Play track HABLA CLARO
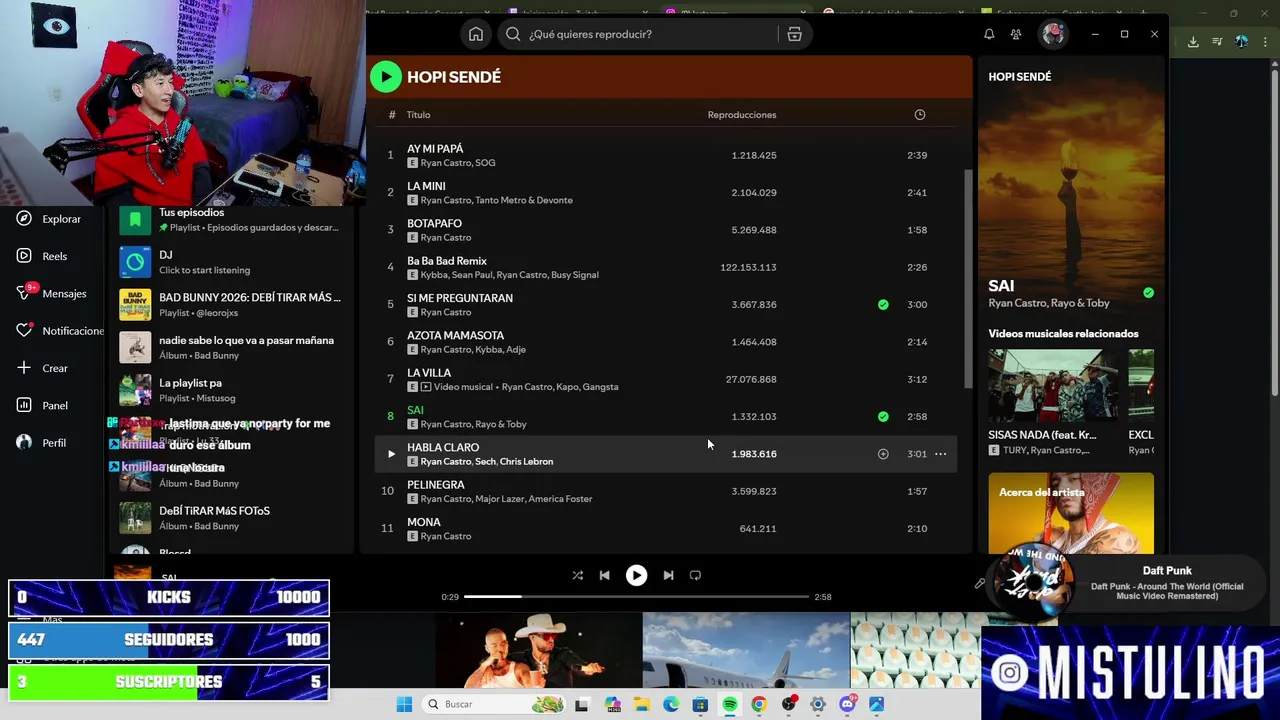Viewport: 1280px width, 720px height. pyautogui.click(x=391, y=454)
